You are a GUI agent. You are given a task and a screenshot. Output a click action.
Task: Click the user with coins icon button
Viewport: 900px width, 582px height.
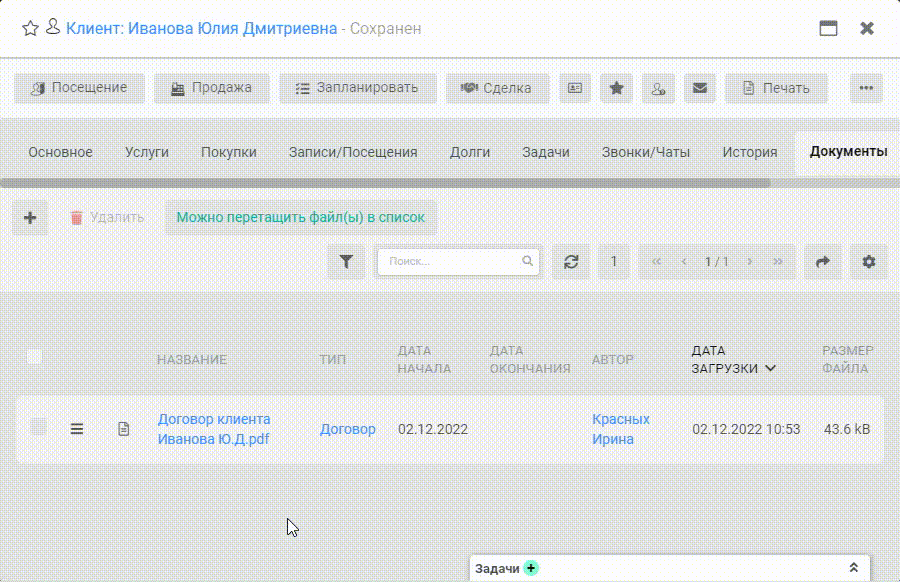(x=658, y=88)
